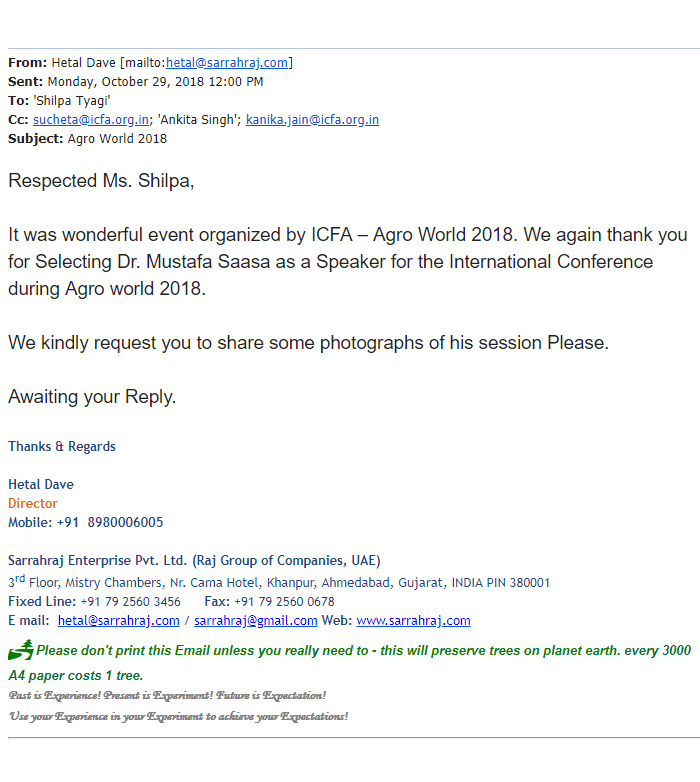The image size is (700, 782).
Task: Click the 'Respected Ms. Shilpa,' greeting line
Action: tap(101, 181)
